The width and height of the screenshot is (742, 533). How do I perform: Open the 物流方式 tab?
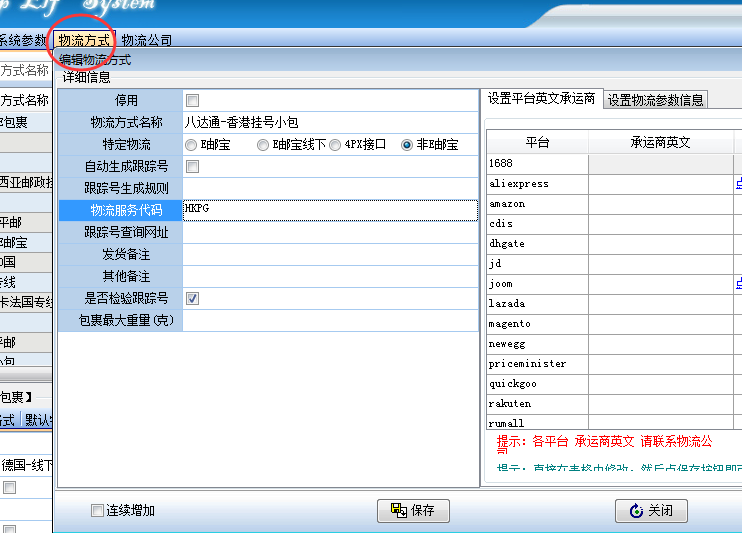84,40
